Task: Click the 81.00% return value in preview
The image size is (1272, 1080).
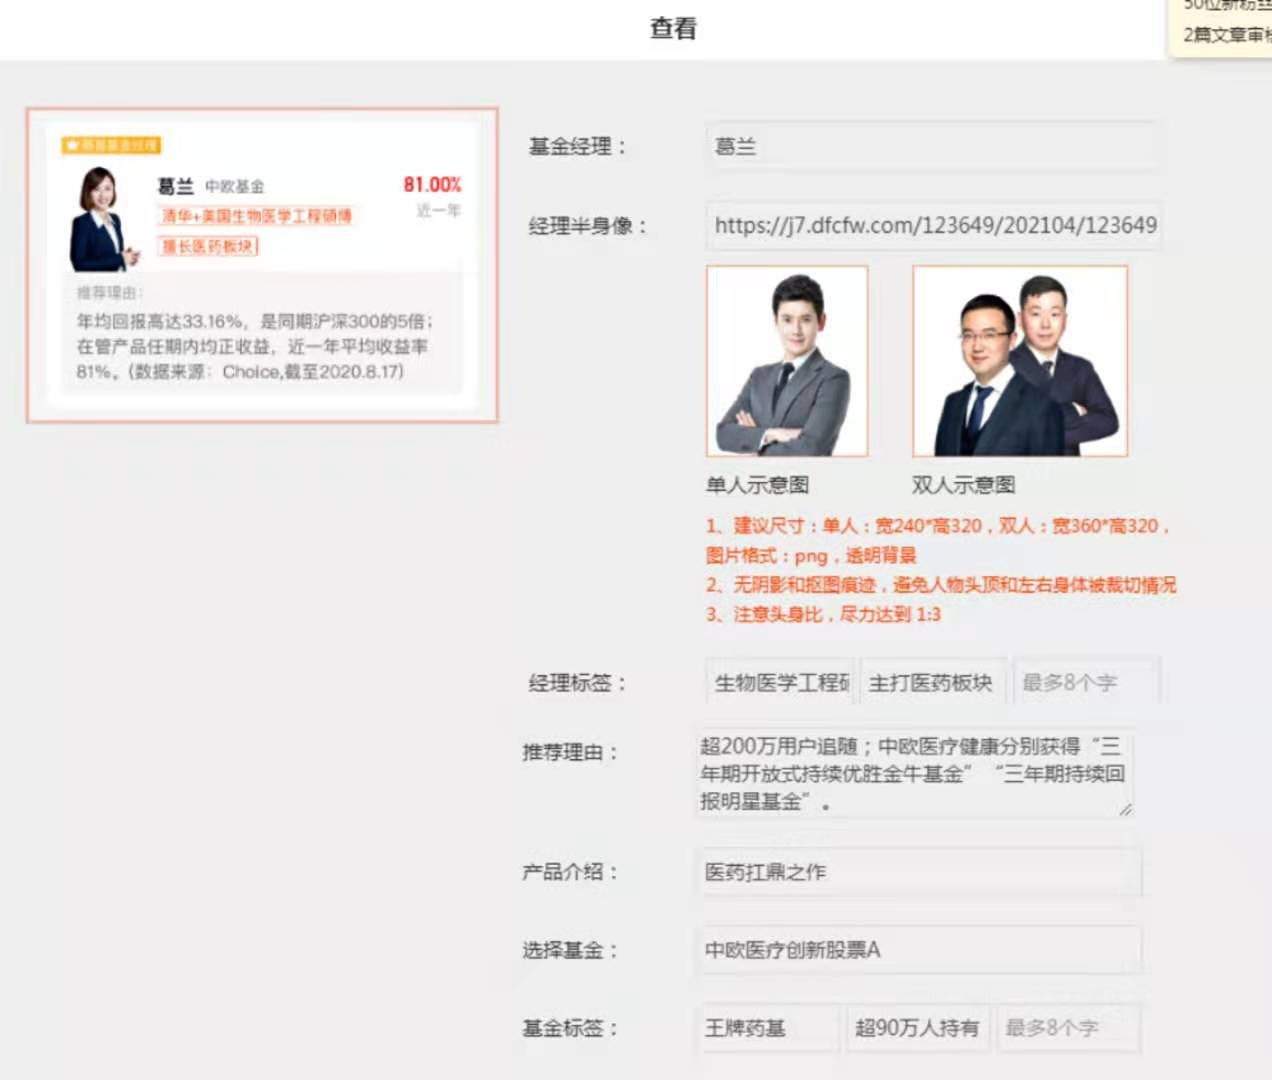Action: click(x=432, y=185)
